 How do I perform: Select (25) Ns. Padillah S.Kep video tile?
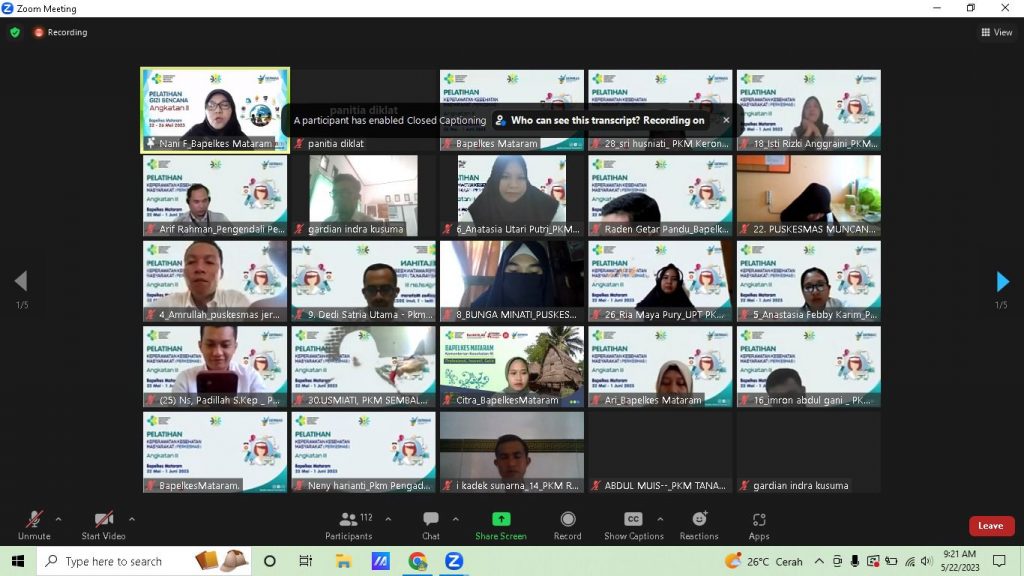click(215, 366)
